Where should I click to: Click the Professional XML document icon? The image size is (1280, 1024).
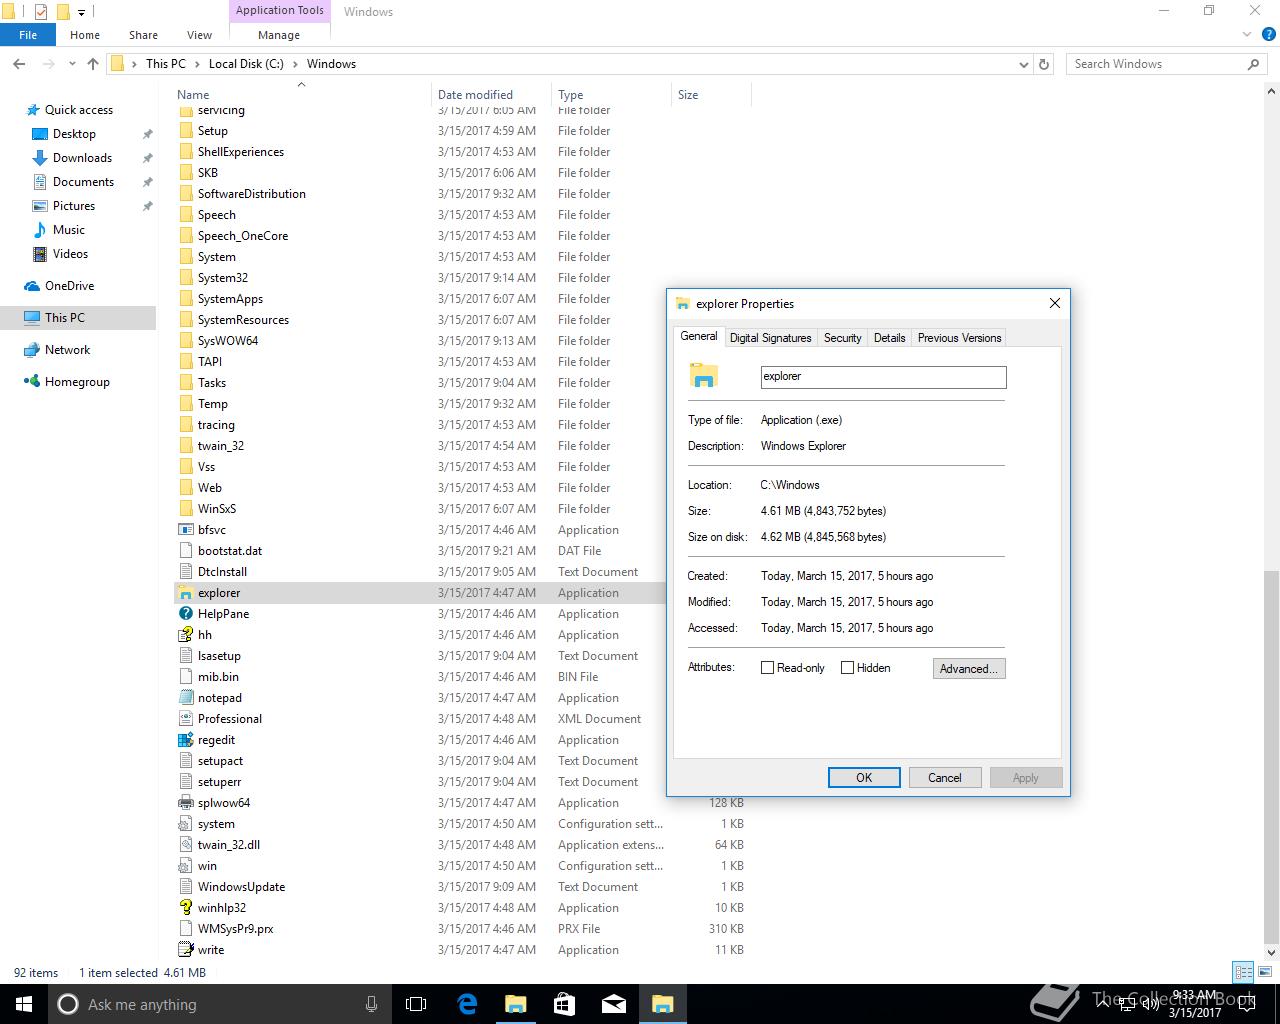(185, 719)
